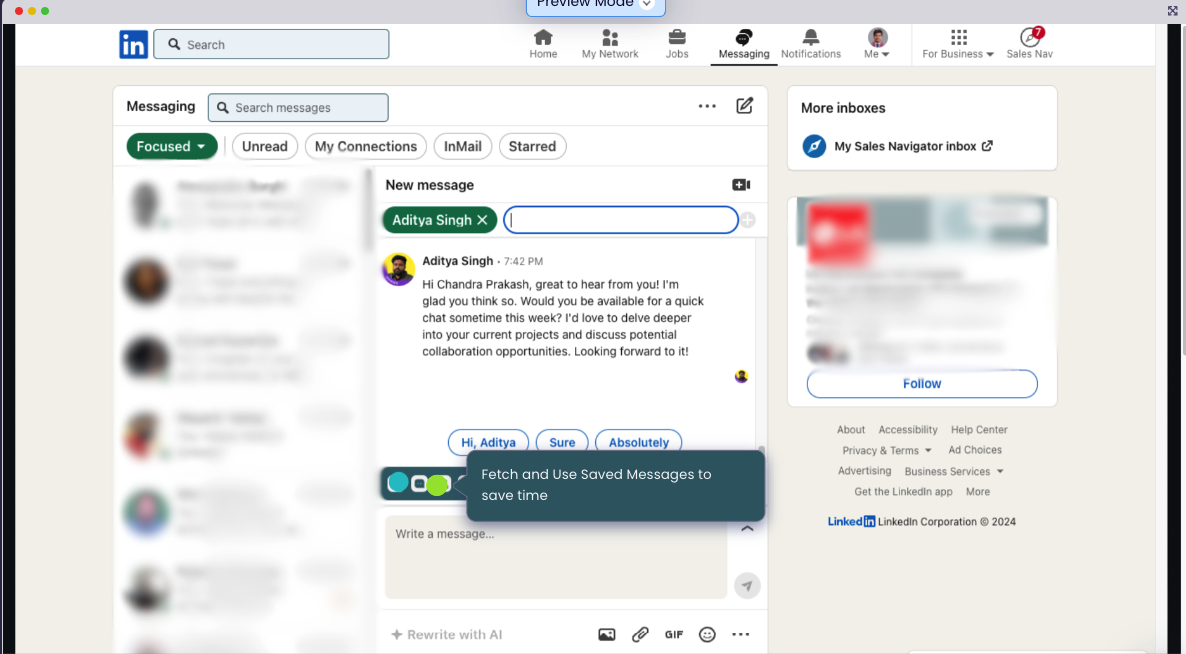Filter by My Connections
Screen dimensions: 1186x654
click(366, 147)
